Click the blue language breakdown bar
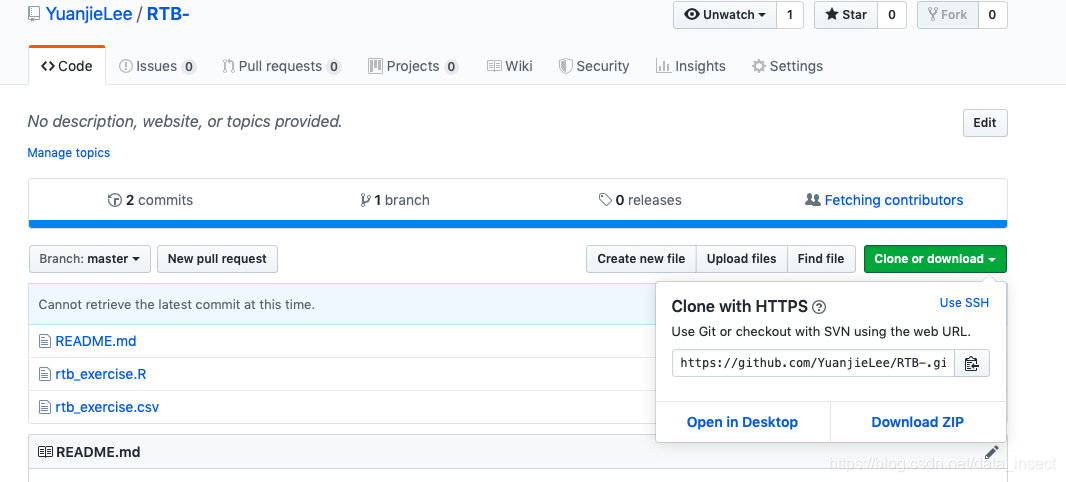 [x=517, y=224]
